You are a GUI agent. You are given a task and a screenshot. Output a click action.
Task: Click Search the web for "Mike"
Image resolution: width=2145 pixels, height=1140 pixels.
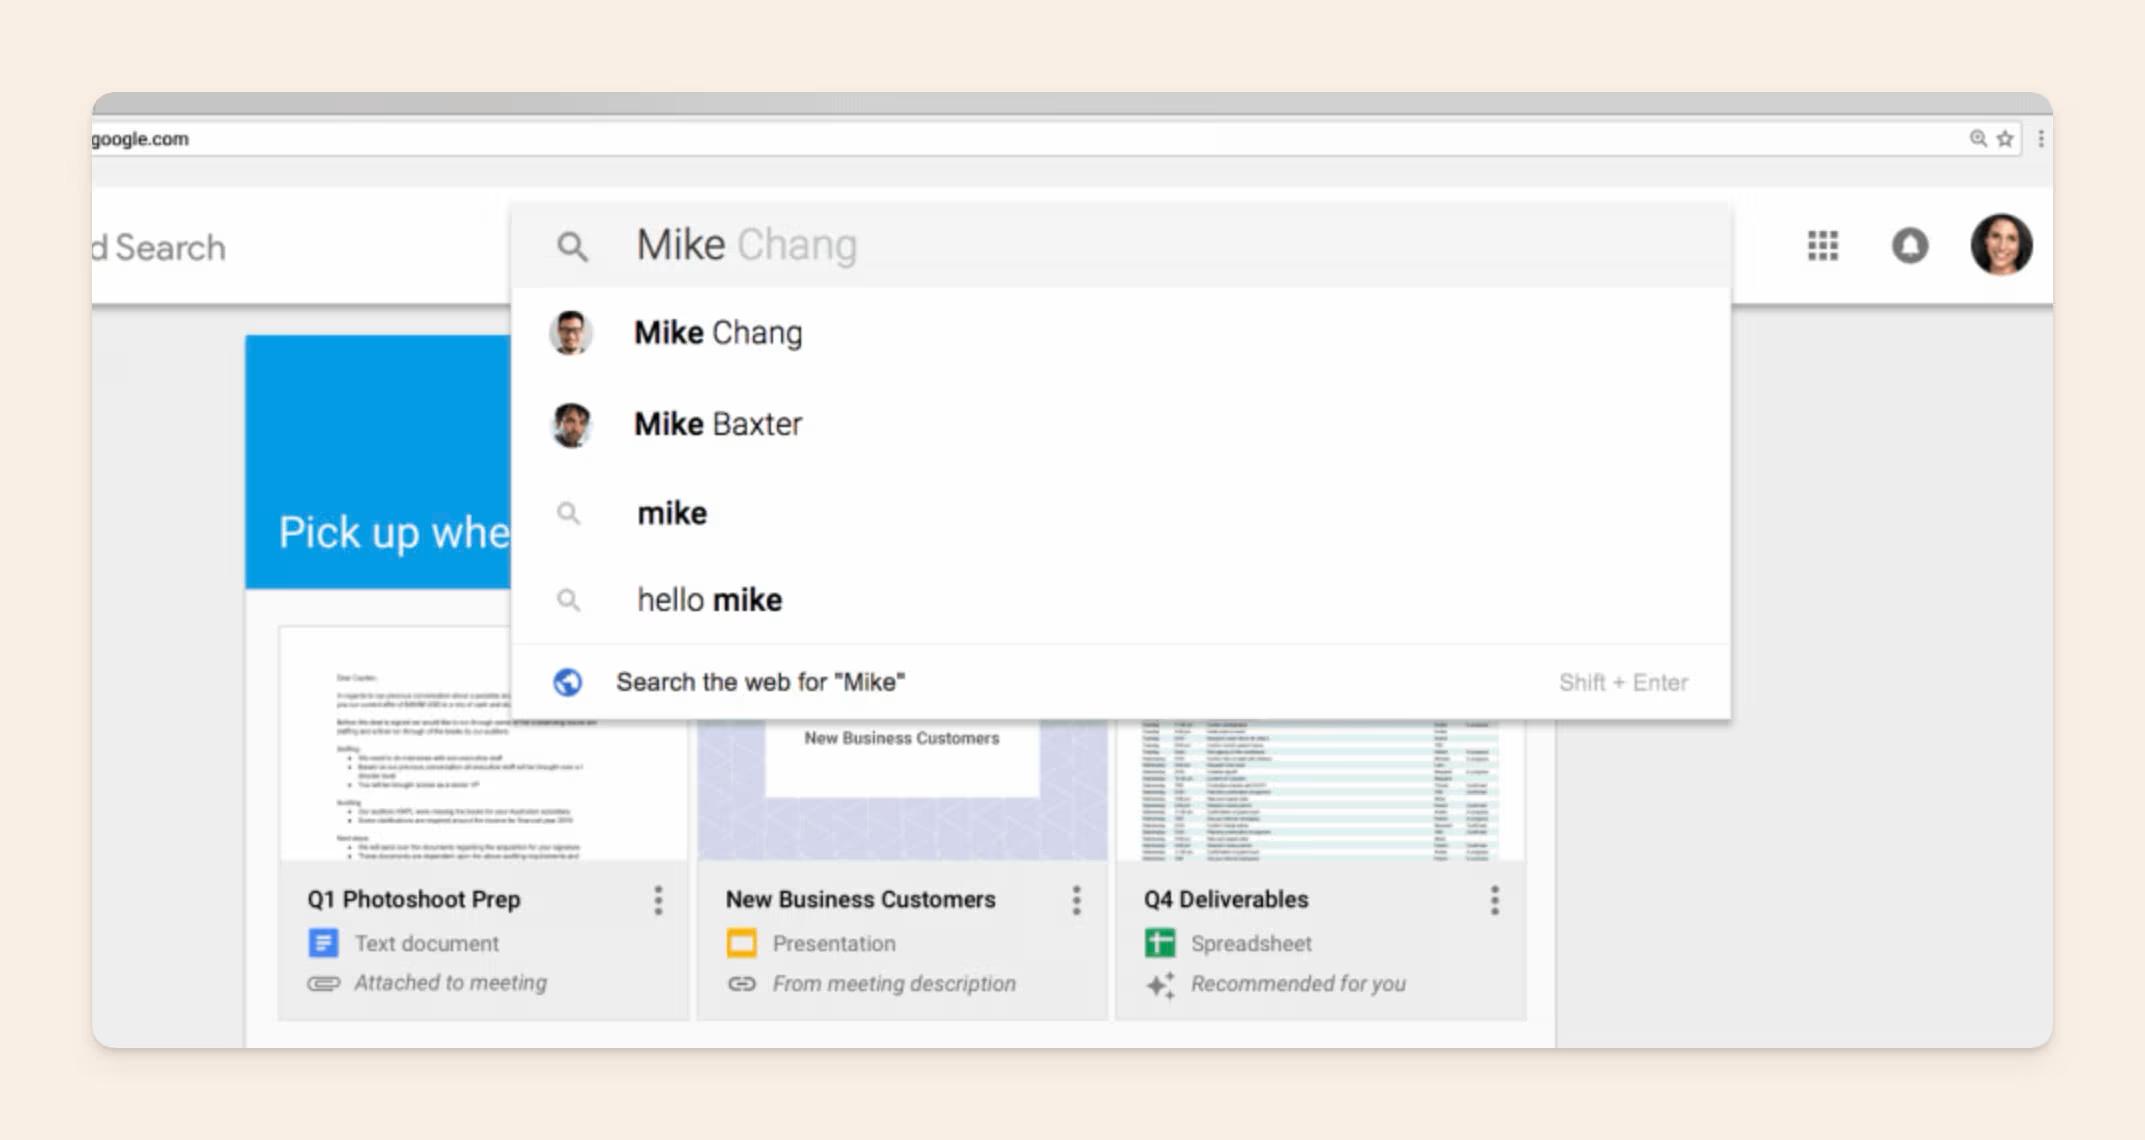[x=1120, y=682]
